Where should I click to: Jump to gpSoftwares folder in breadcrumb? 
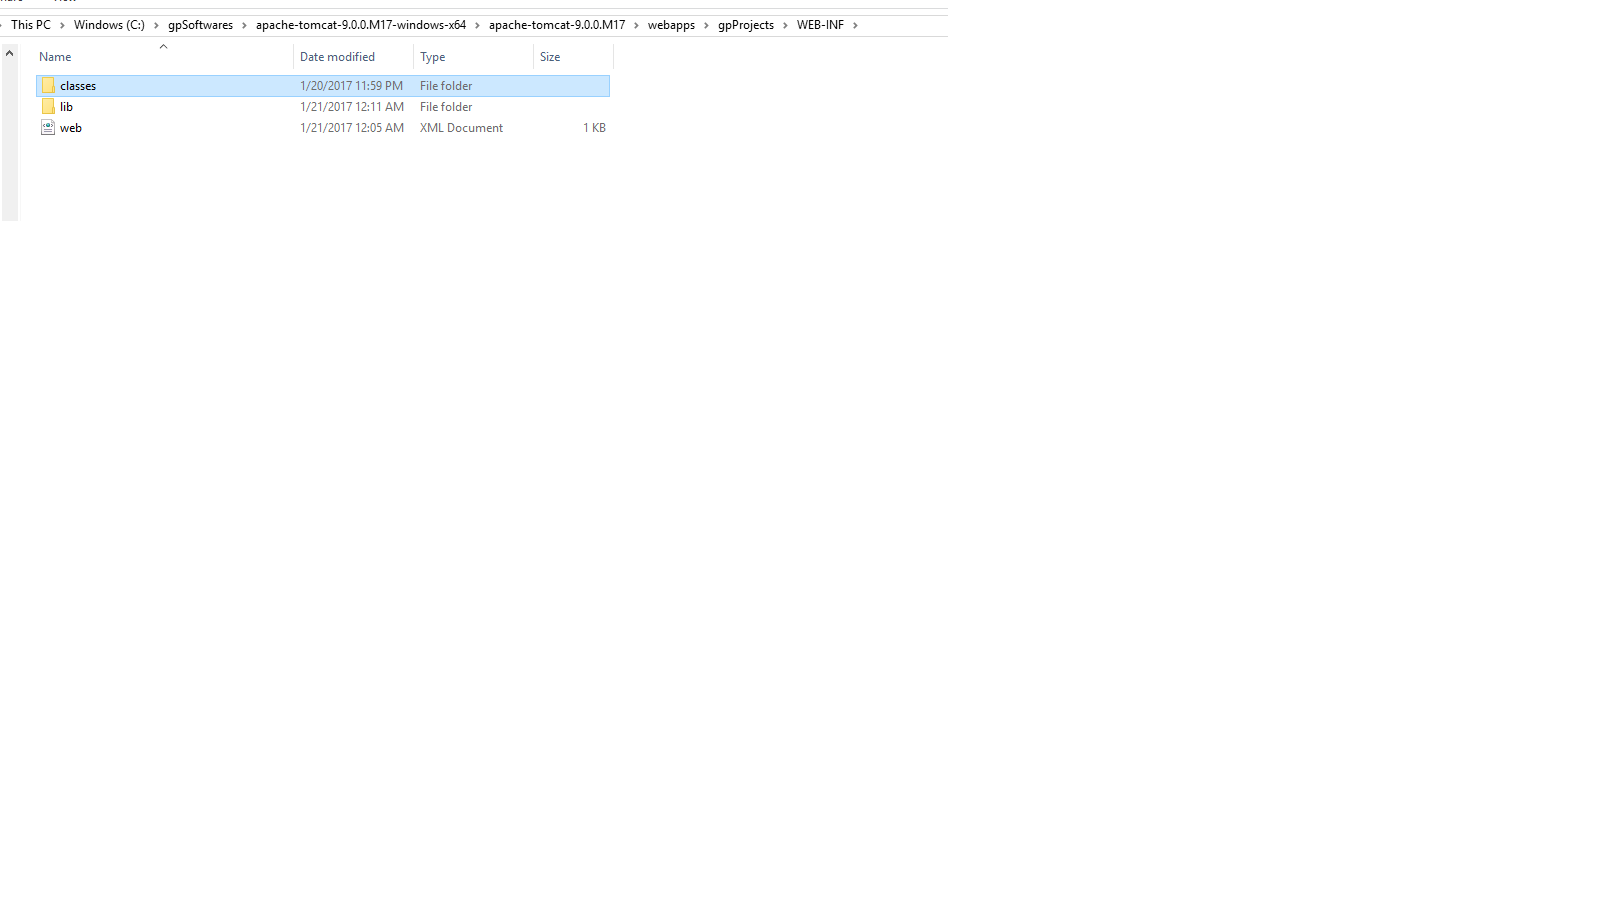coord(200,25)
